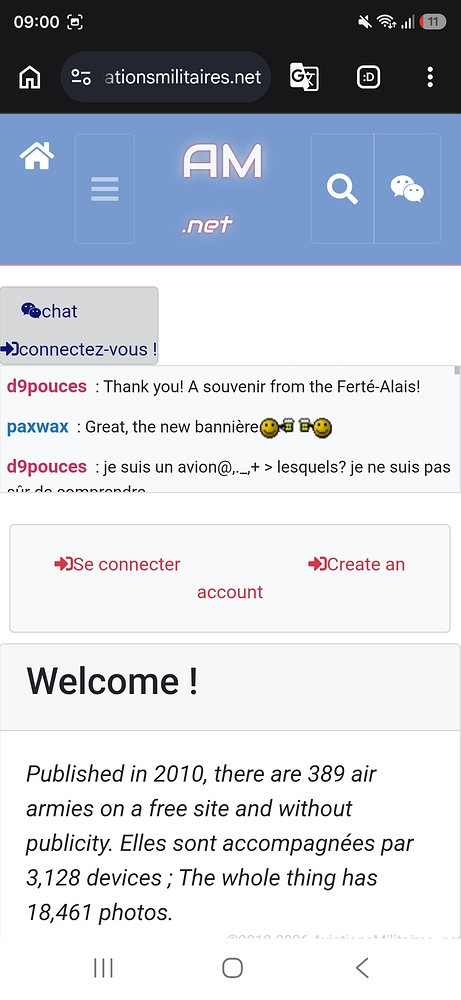Click the 'Se connecter' link
The height and width of the screenshot is (1000, 461).
[x=117, y=564]
